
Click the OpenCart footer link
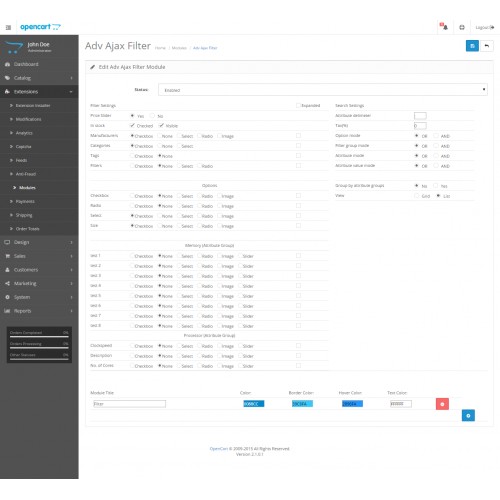219,449
